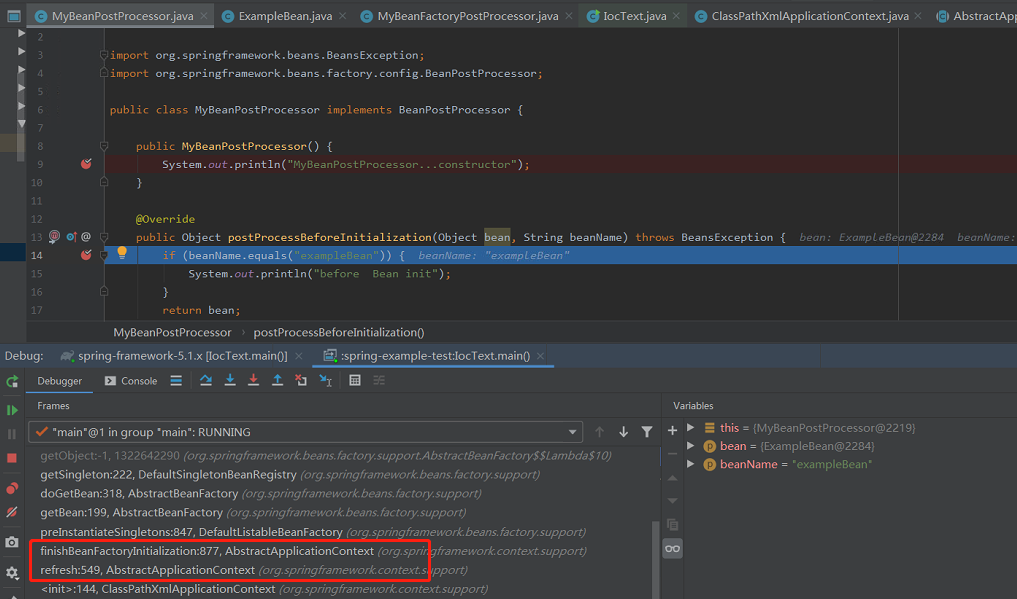Select the getSingleton:222 frame

(339, 475)
